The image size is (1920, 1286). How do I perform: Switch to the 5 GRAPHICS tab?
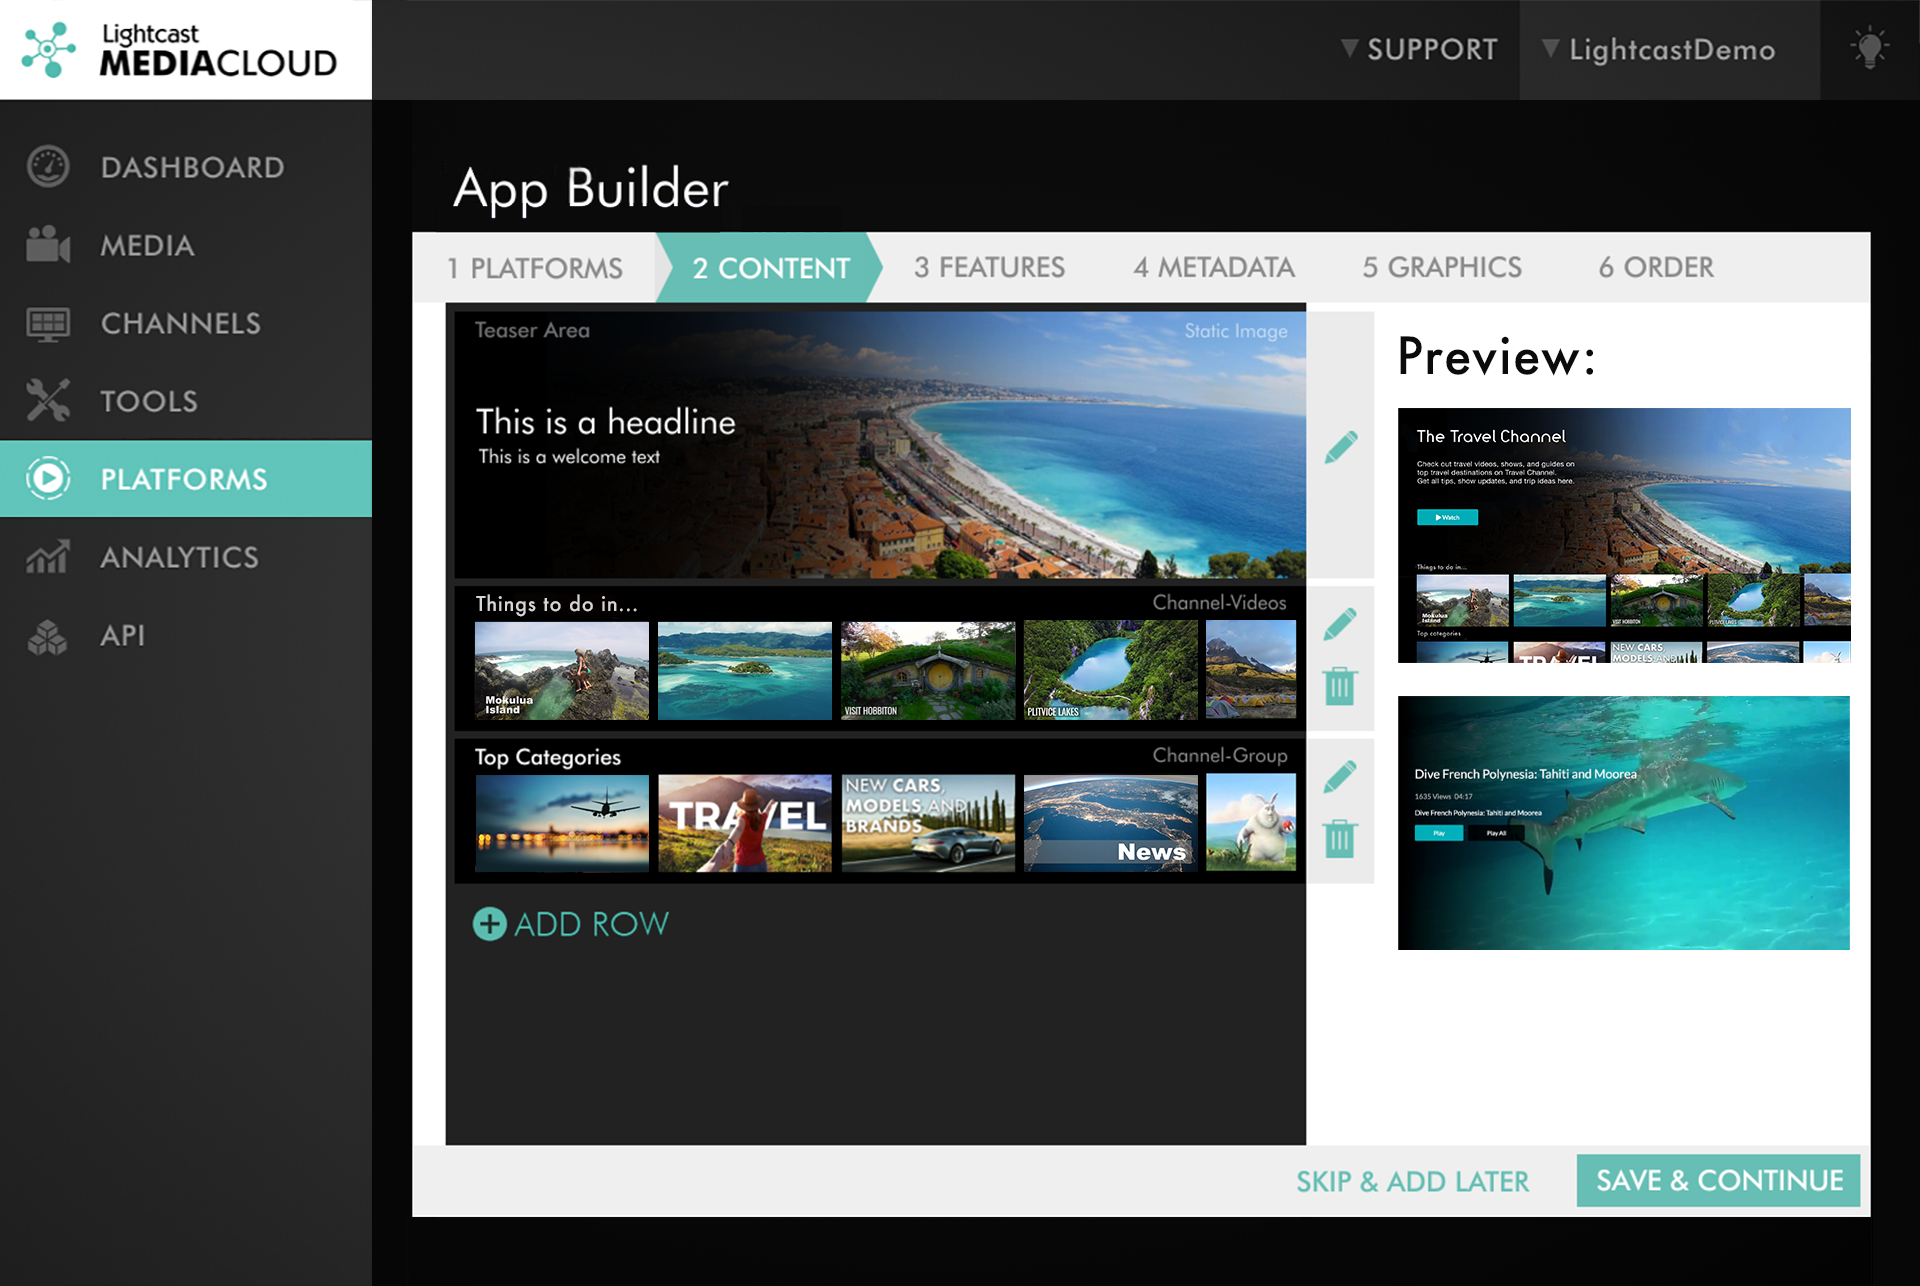(1441, 267)
